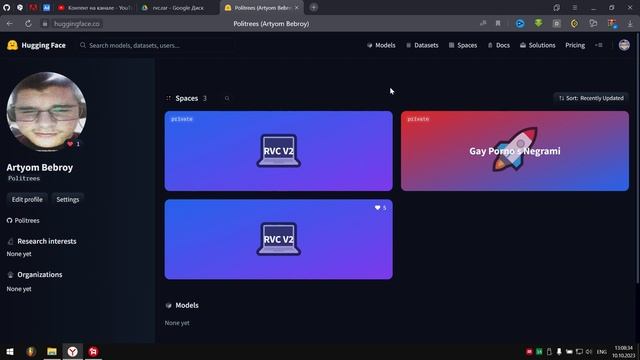Click the heart icon on lower RVC V2 card
This screenshot has height=360, width=640.
click(x=378, y=208)
